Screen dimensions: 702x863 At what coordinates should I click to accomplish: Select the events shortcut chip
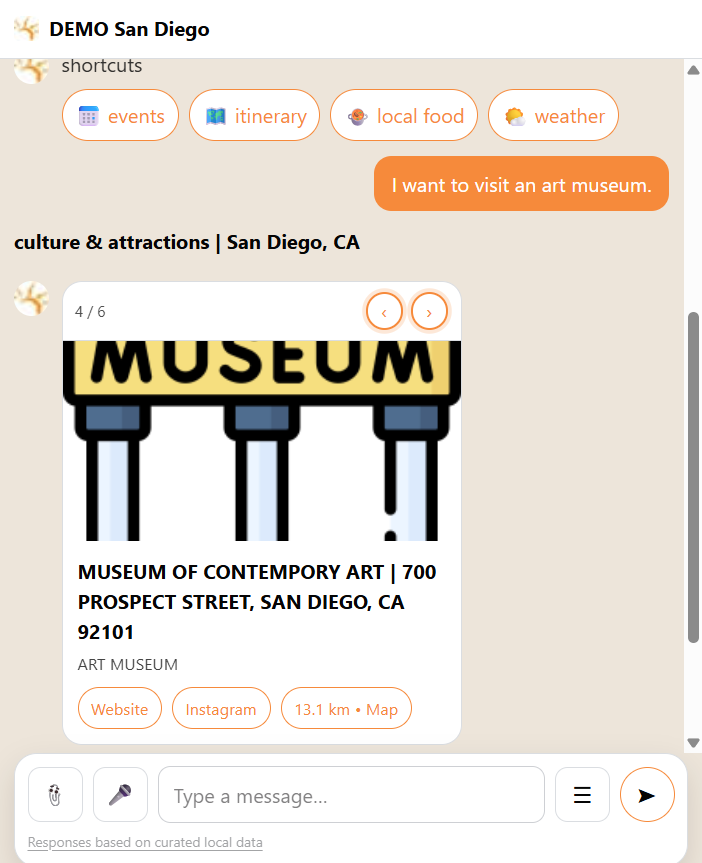[x=121, y=116]
